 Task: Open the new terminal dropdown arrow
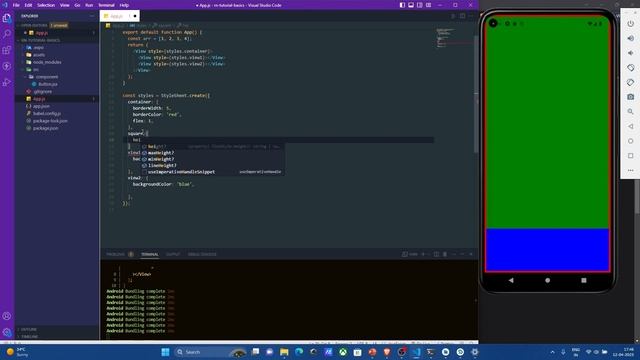pos(428,254)
